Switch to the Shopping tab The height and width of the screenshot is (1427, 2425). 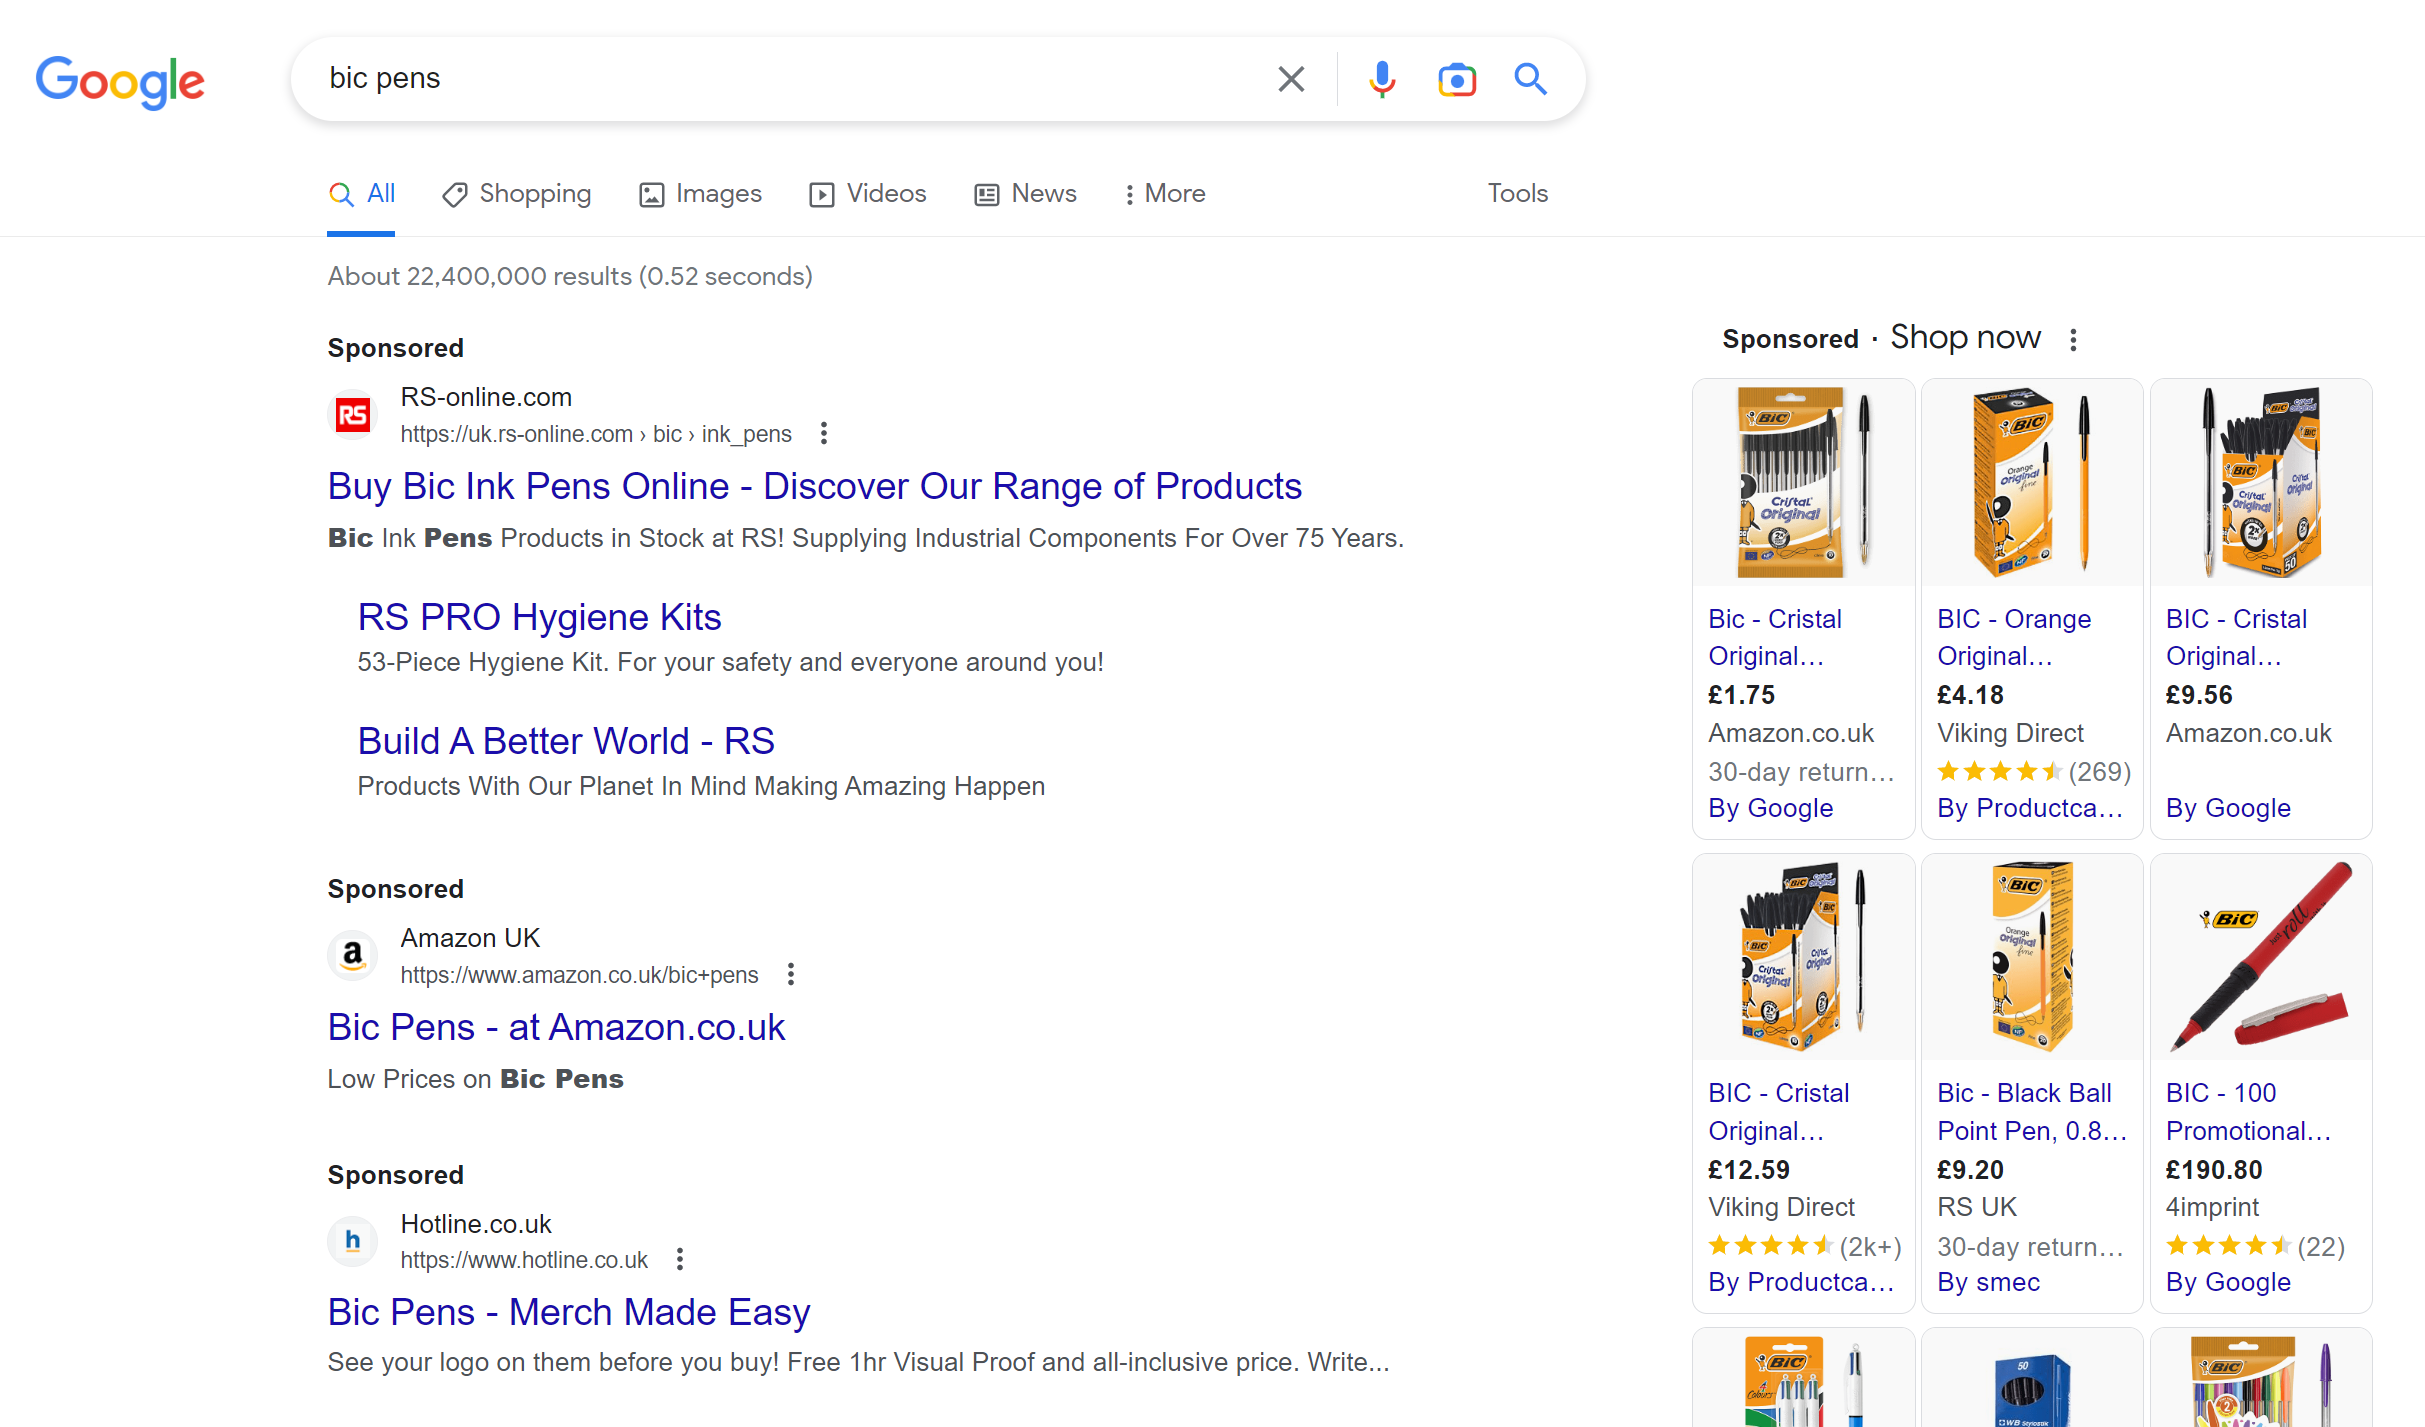(x=517, y=194)
